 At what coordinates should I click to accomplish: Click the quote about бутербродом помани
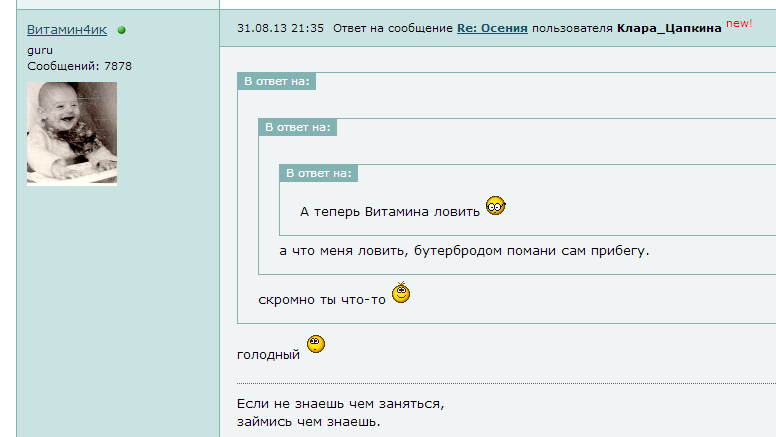(x=464, y=251)
